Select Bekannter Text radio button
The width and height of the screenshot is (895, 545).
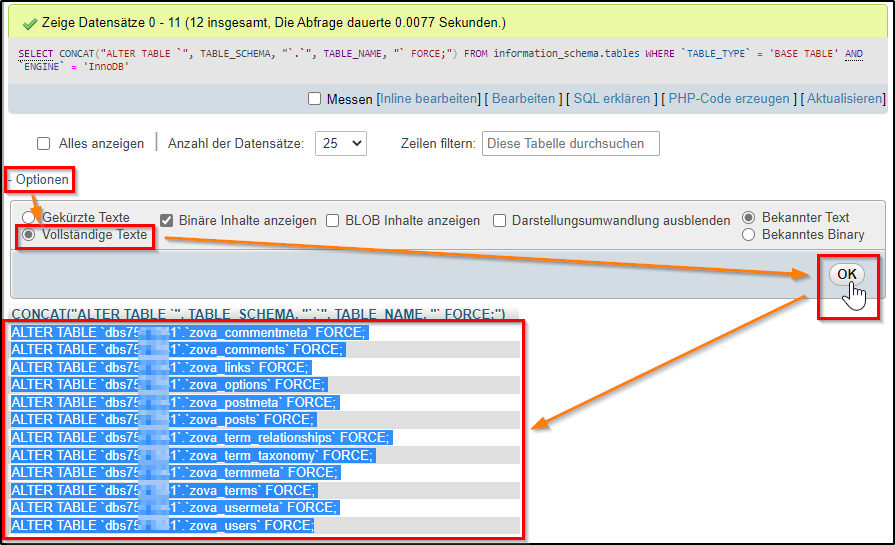749,217
